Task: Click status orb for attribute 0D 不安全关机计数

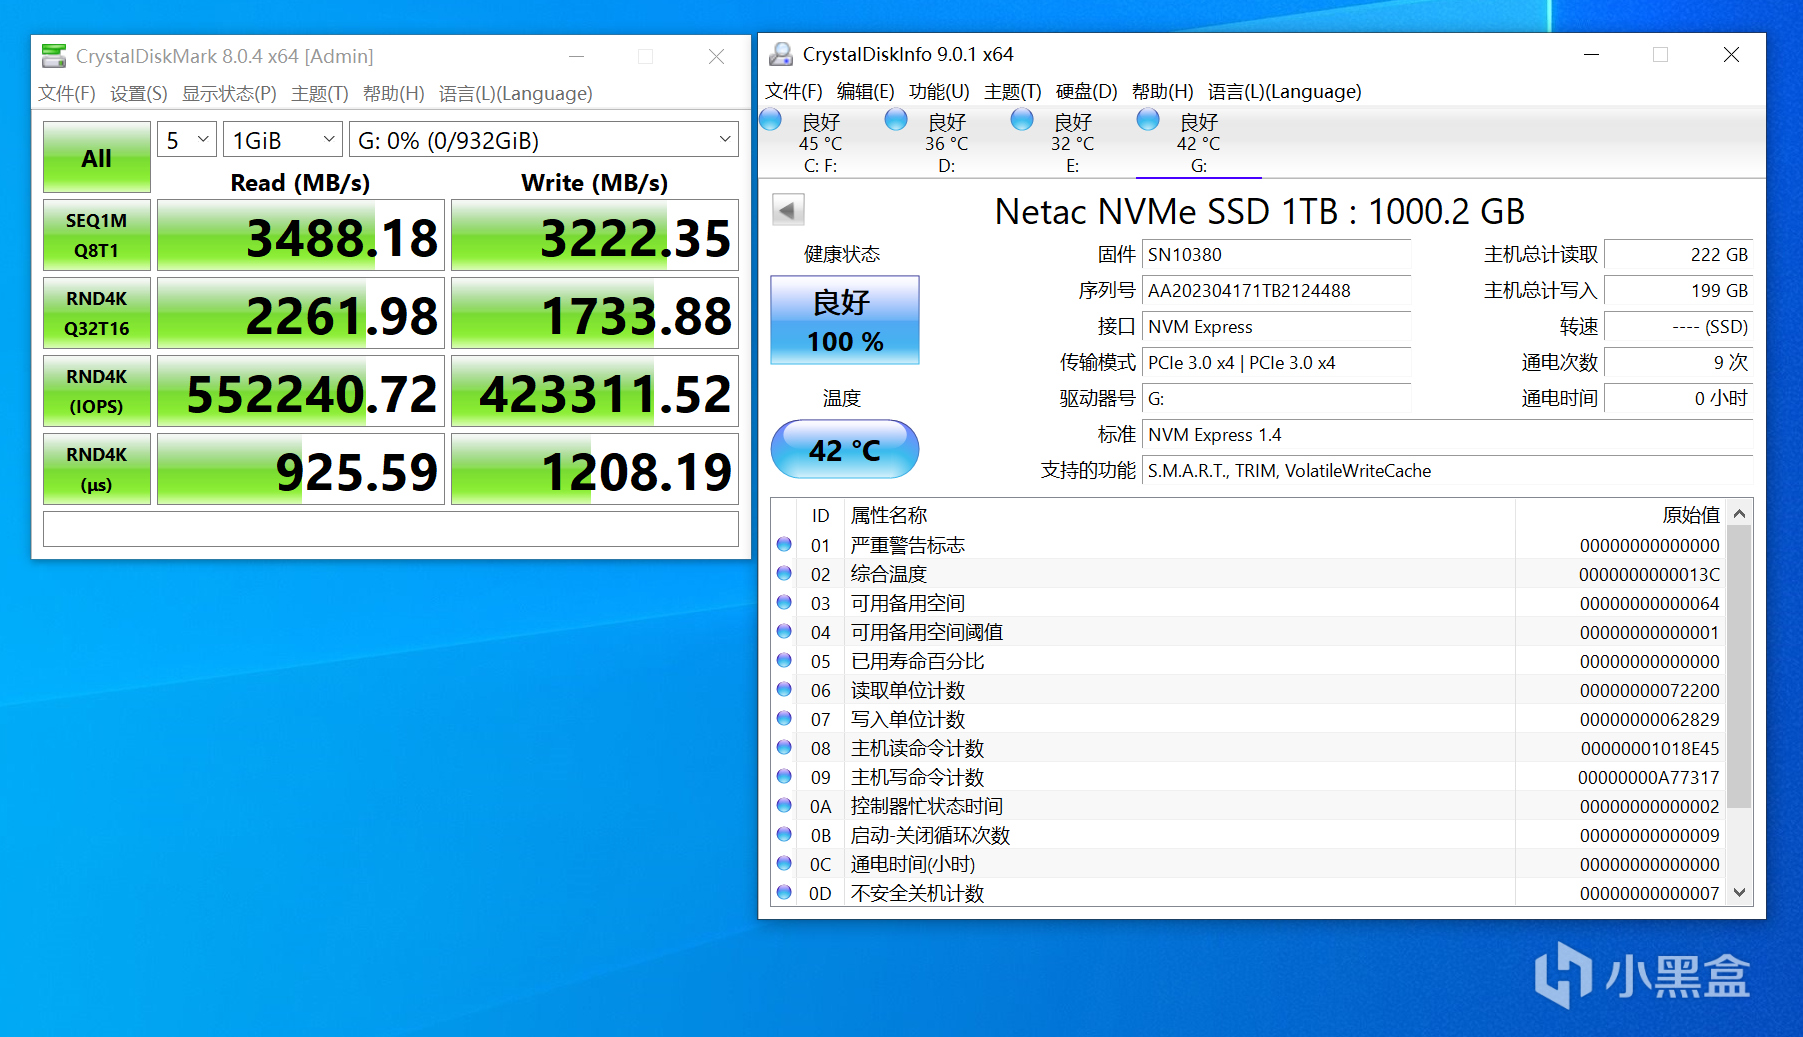Action: point(785,893)
